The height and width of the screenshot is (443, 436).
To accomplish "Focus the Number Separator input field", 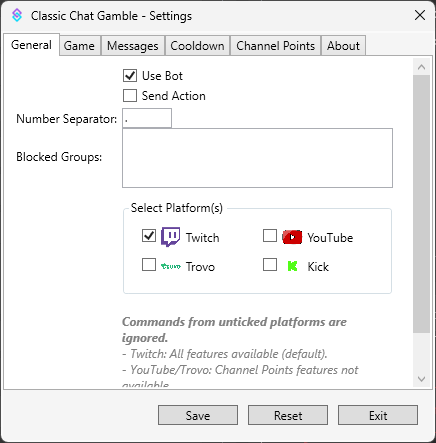I will pyautogui.click(x=147, y=118).
